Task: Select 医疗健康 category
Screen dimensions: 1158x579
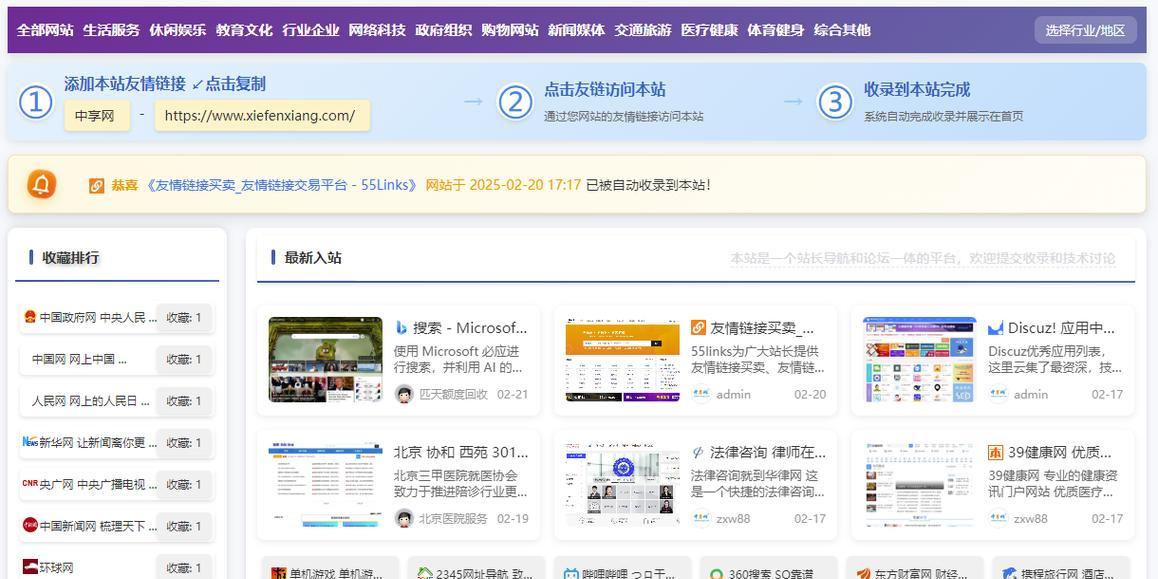Action: (x=710, y=30)
